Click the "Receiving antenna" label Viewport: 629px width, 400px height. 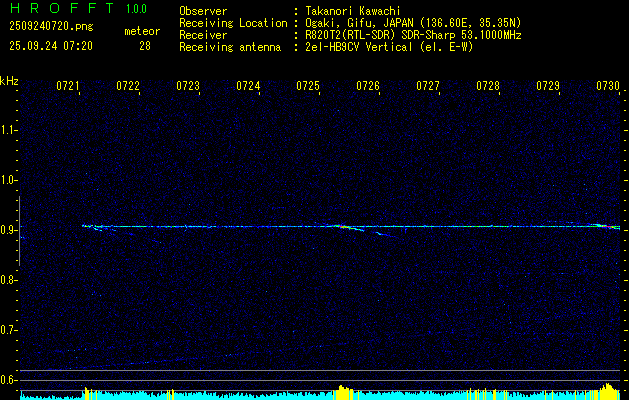[230, 47]
